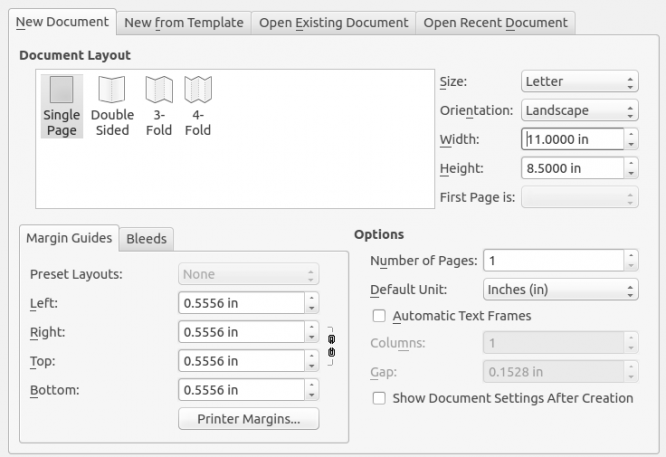This screenshot has height=457, width=666.
Task: Click the Left margin stepper arrows
Action: point(311,302)
